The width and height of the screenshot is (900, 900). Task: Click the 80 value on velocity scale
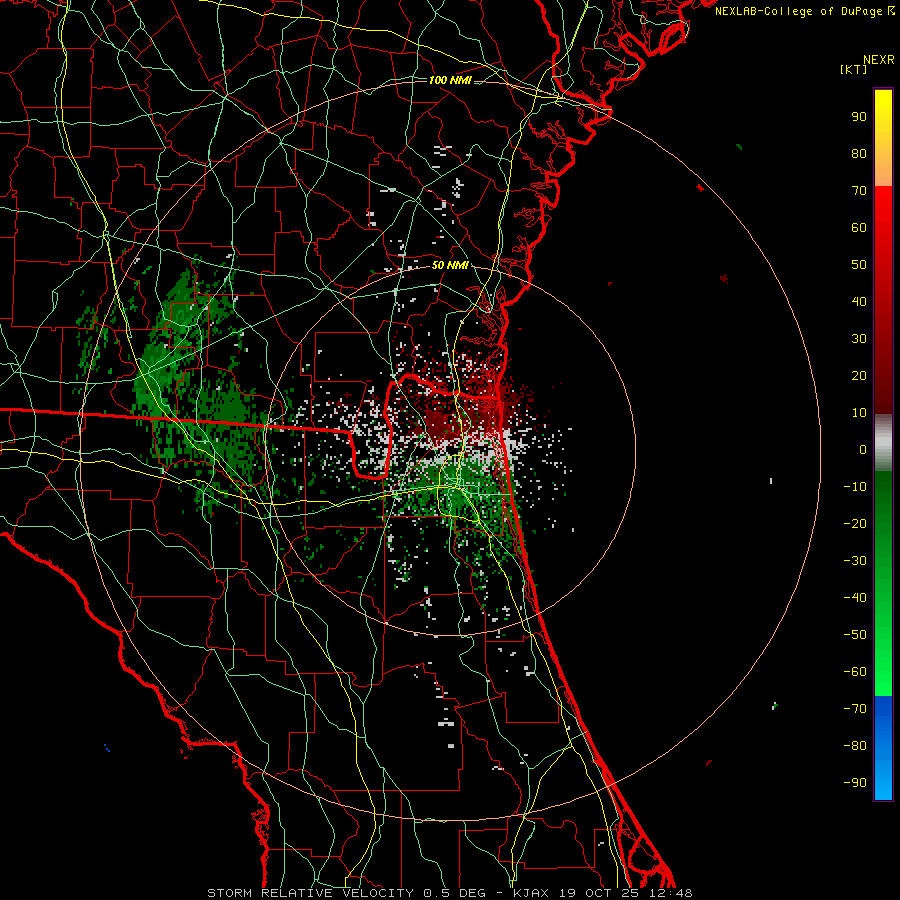point(859,153)
